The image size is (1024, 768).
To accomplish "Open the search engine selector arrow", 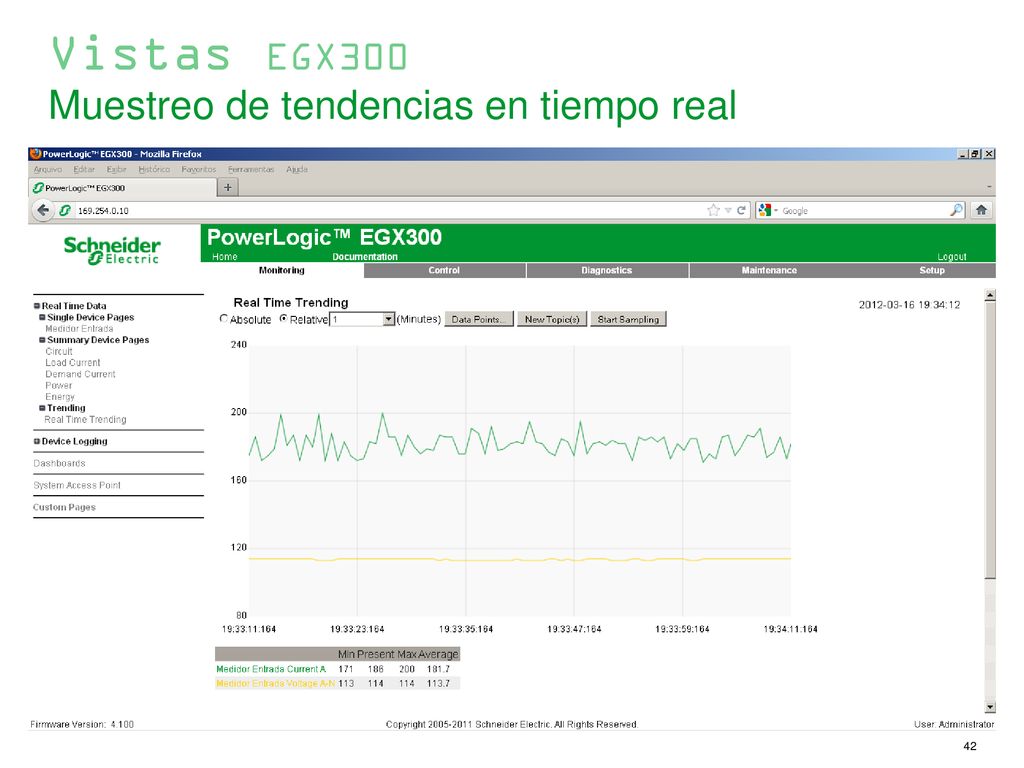I will tap(776, 211).
